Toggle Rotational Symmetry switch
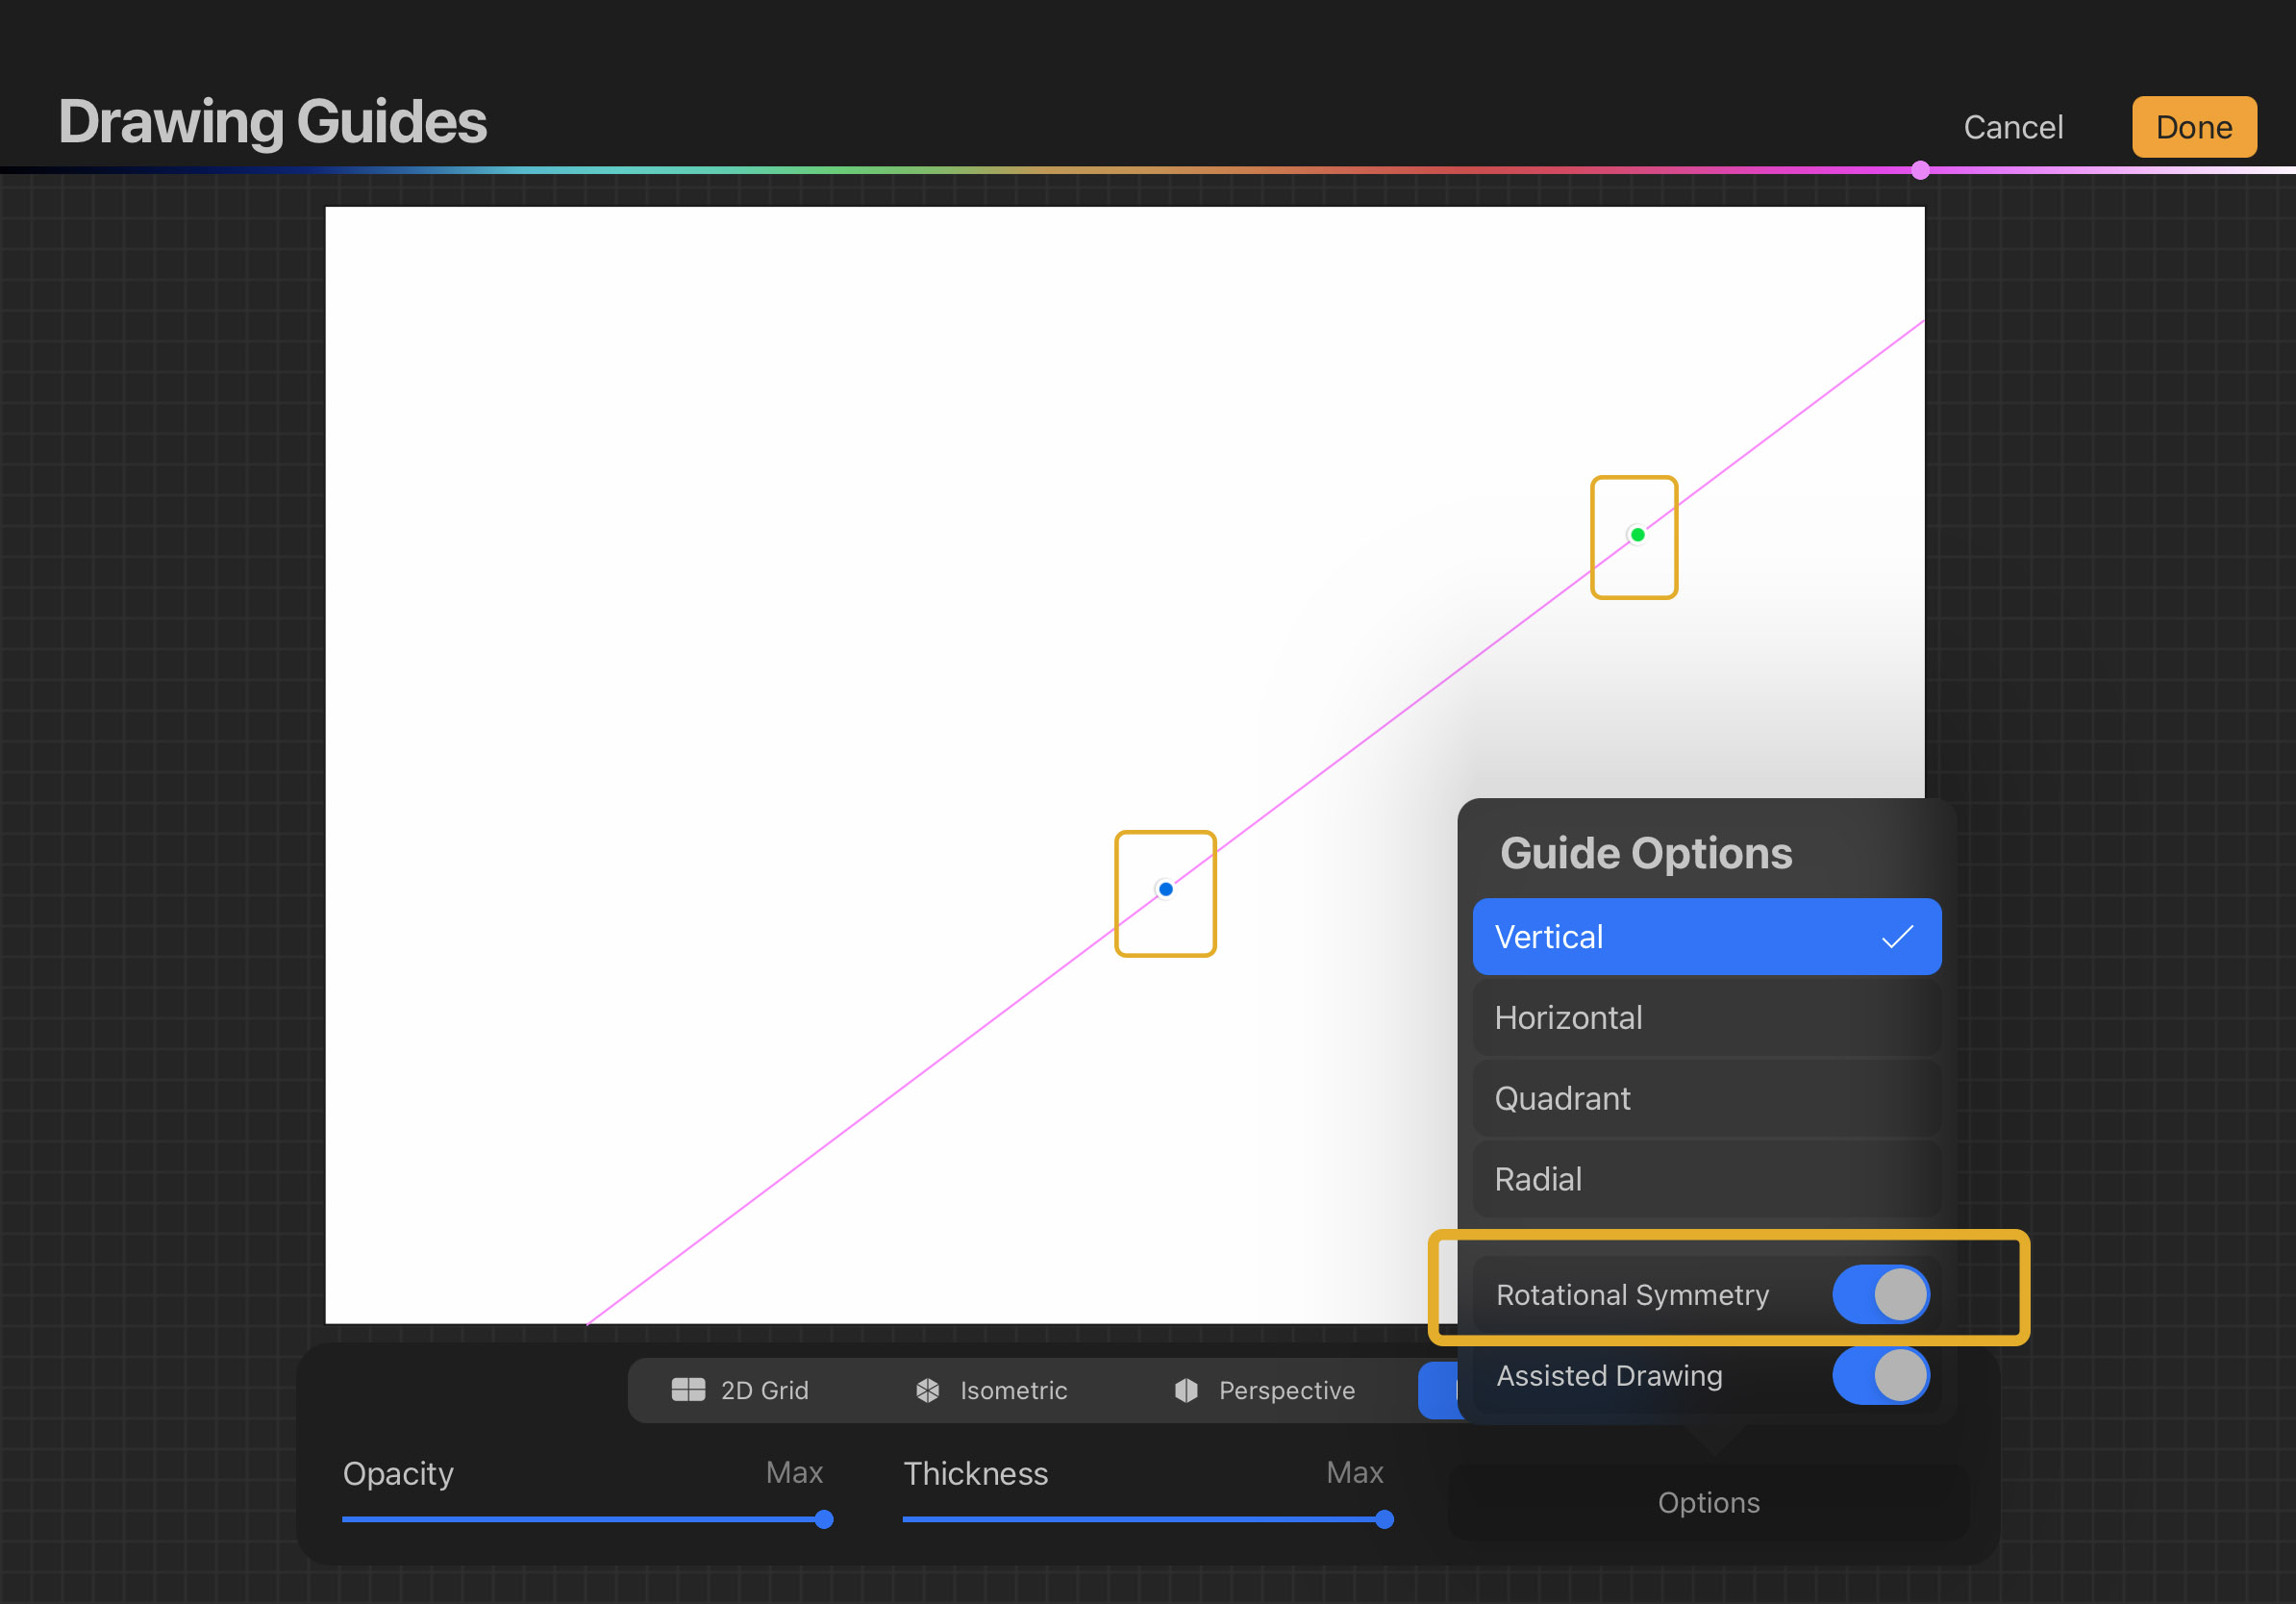 pyautogui.click(x=1880, y=1295)
